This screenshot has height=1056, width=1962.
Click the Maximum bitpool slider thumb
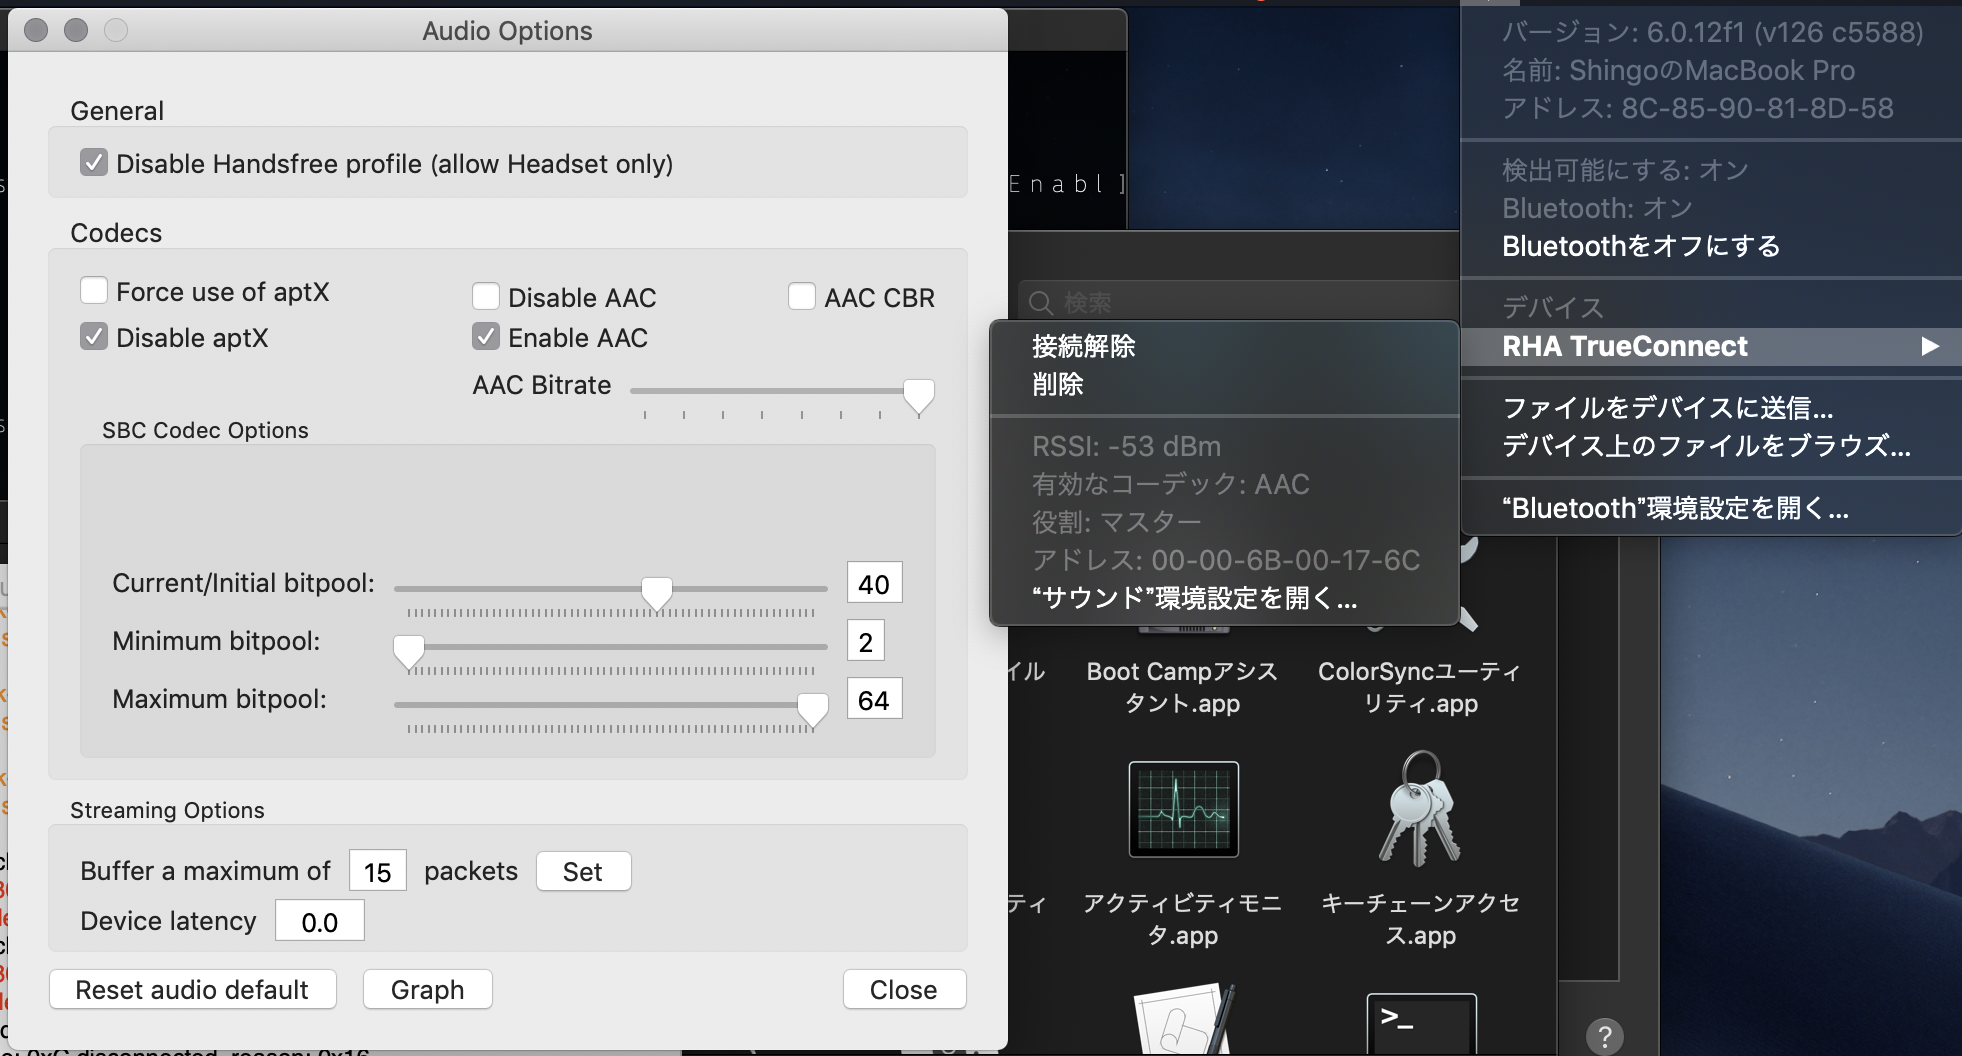[x=813, y=709]
